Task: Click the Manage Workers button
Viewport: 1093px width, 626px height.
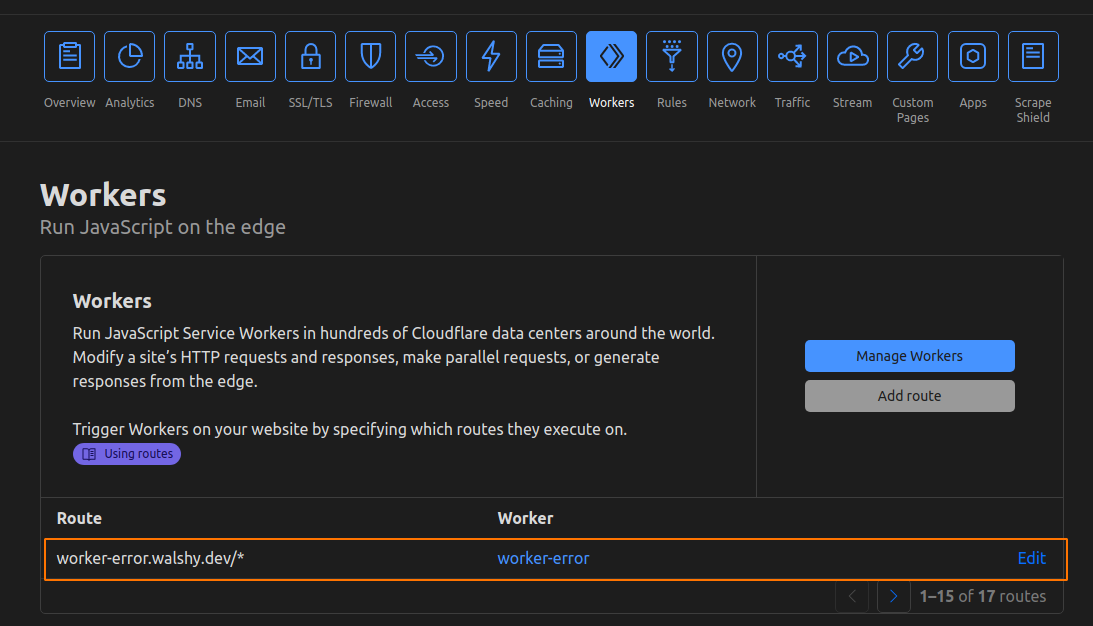Action: tap(909, 356)
